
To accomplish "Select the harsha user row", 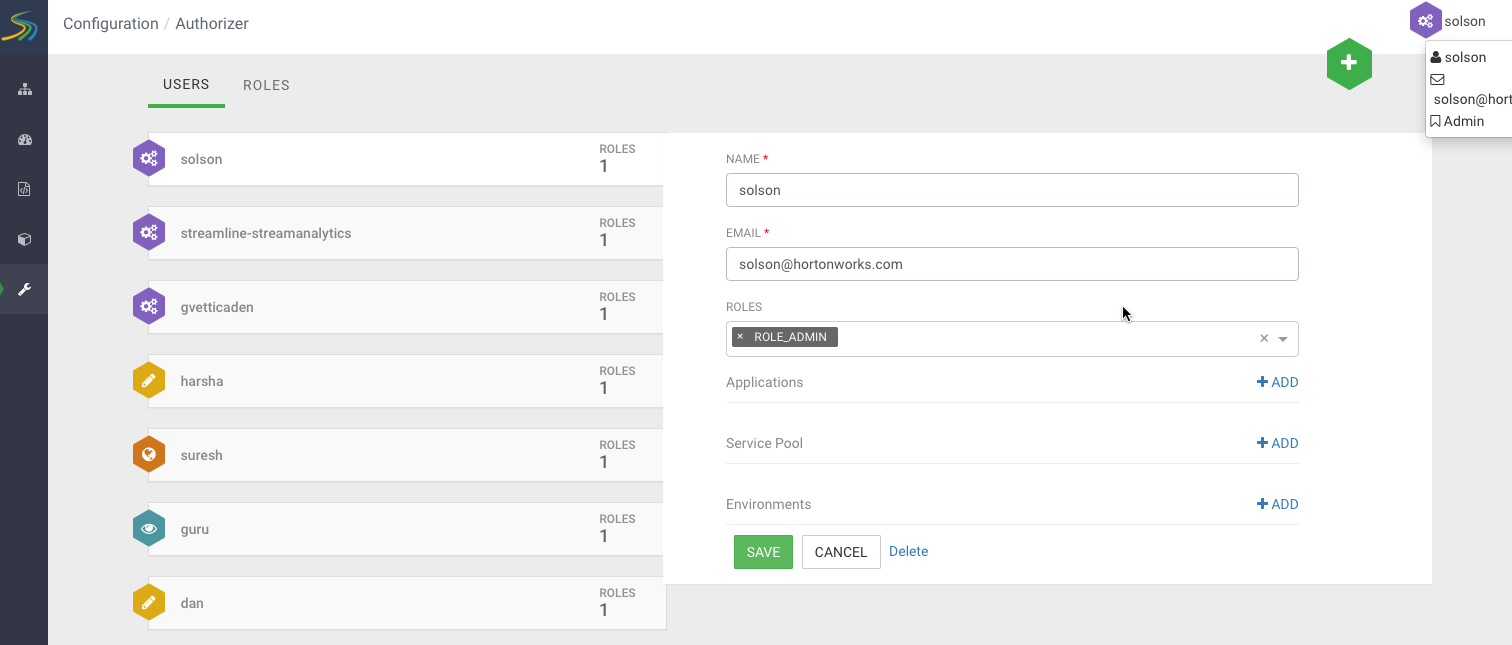I will [406, 381].
